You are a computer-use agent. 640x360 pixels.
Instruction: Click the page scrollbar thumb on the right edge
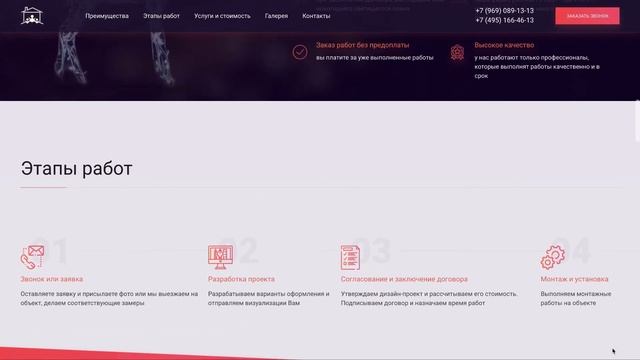click(638, 121)
